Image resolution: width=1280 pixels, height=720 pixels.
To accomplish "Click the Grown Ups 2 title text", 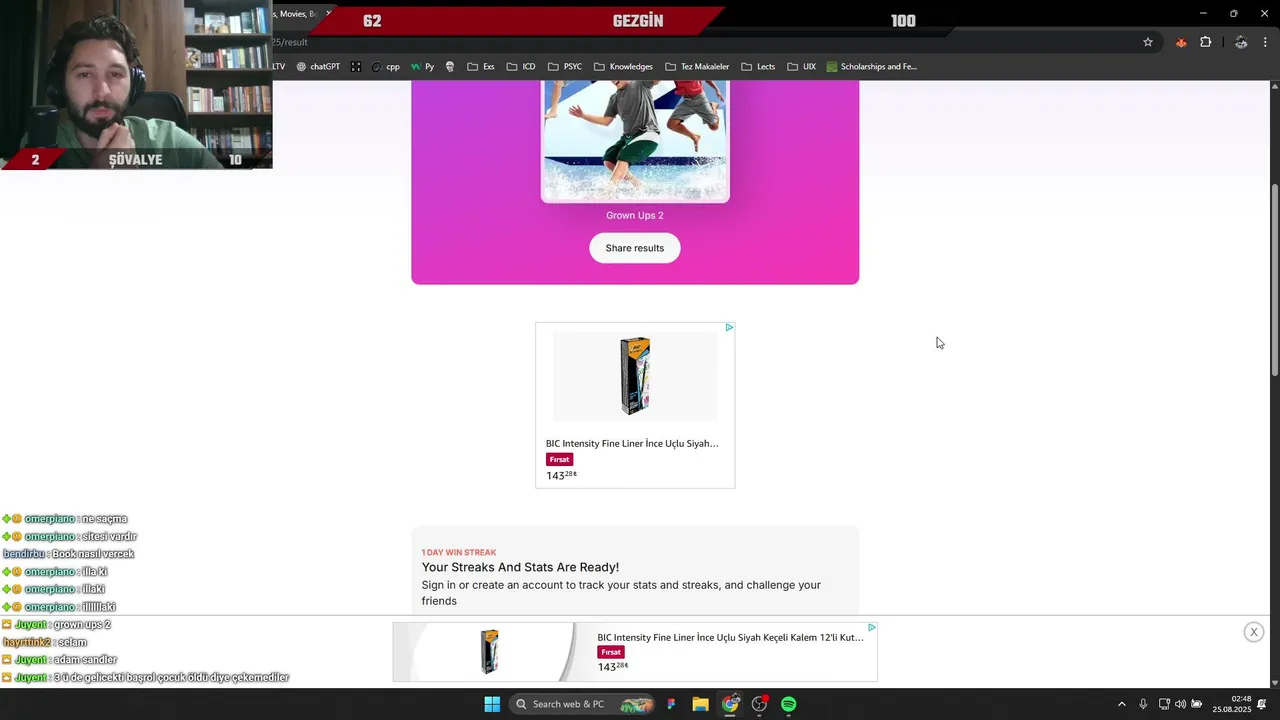I will point(635,215).
